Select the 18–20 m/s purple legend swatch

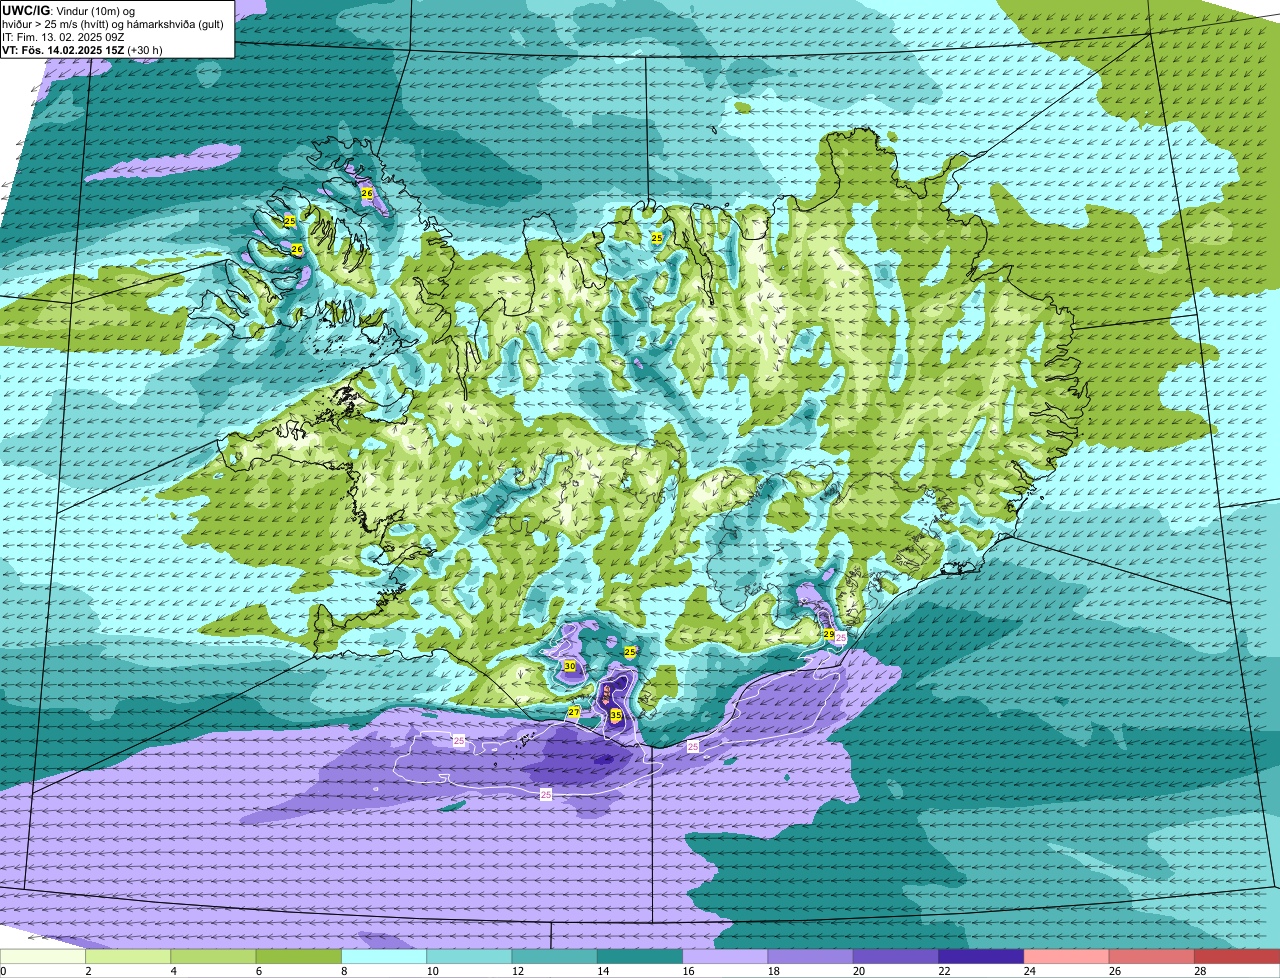tap(811, 957)
